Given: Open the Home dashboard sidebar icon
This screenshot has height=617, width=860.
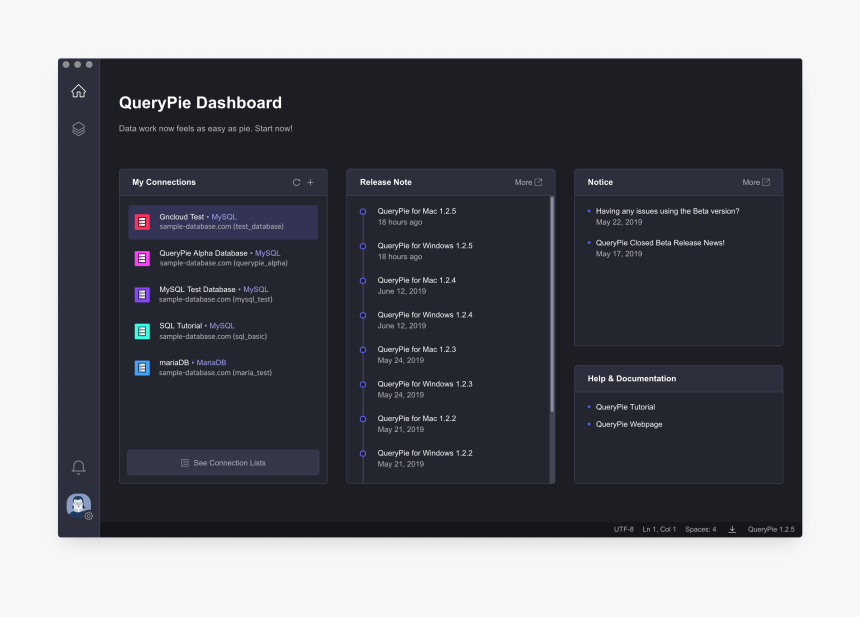Looking at the screenshot, I should click(x=78, y=91).
